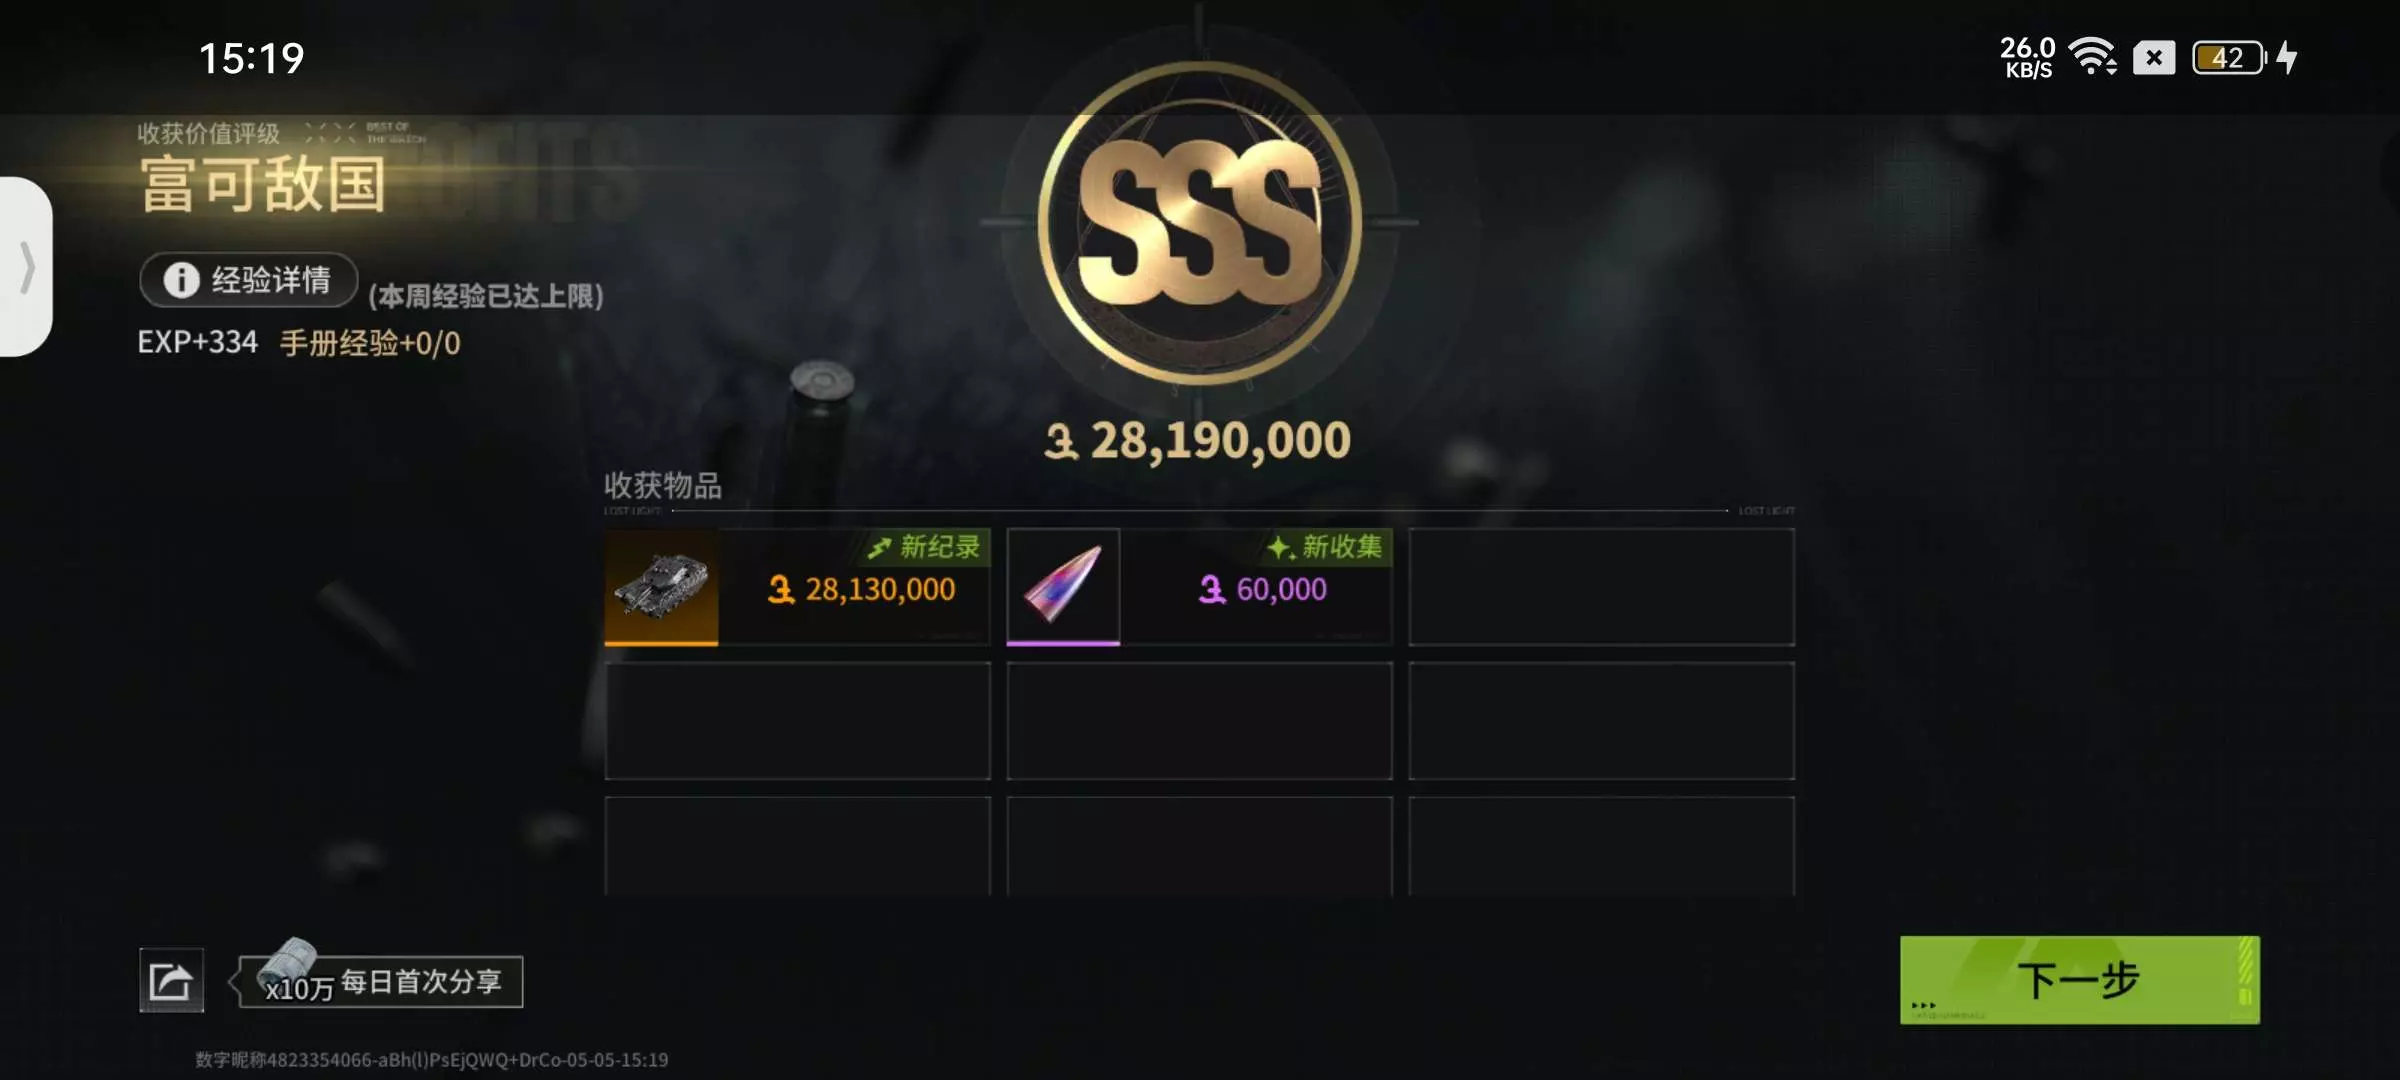Select the 60,000 crystal value entry
Viewport: 2400px width, 1080px height.
click(1263, 590)
